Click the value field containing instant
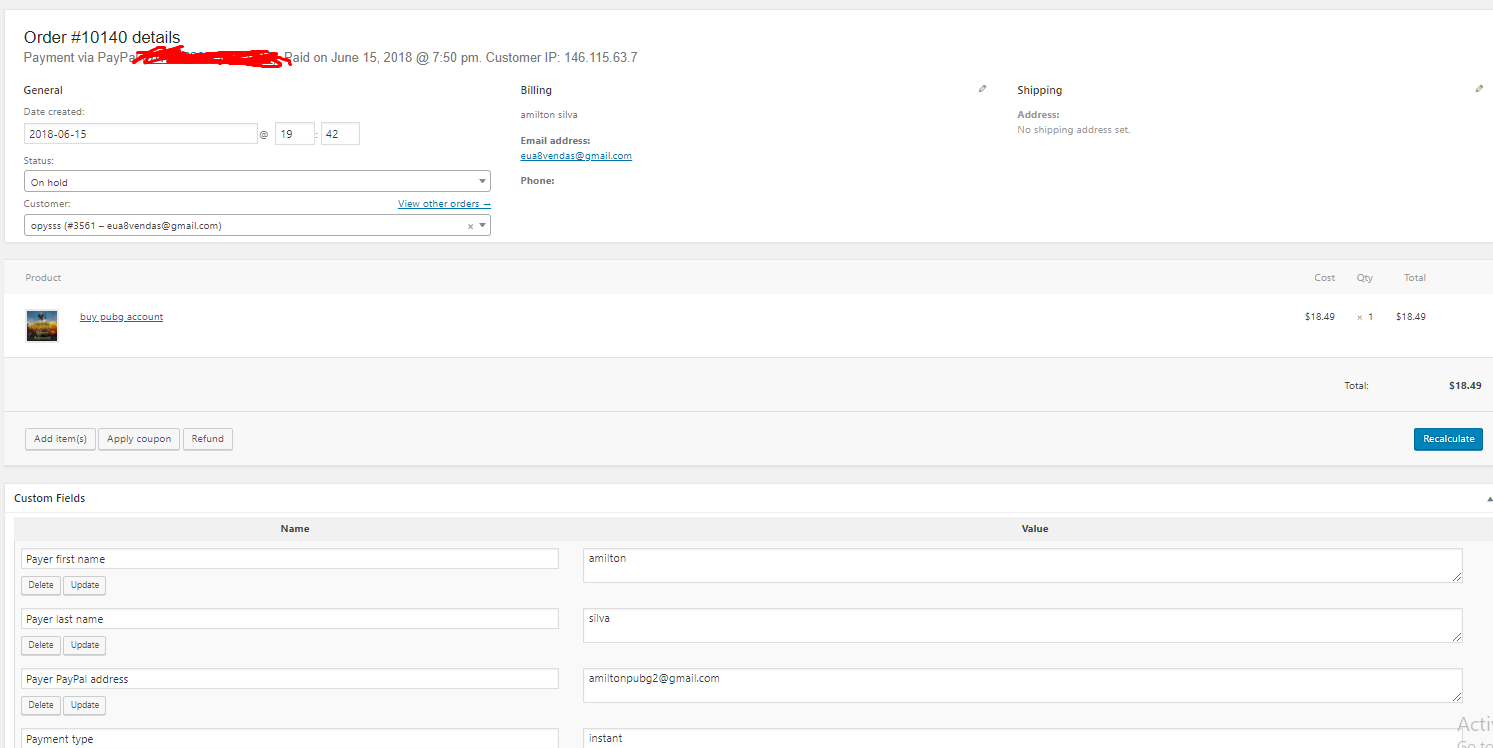This screenshot has width=1493, height=748. (1023, 738)
